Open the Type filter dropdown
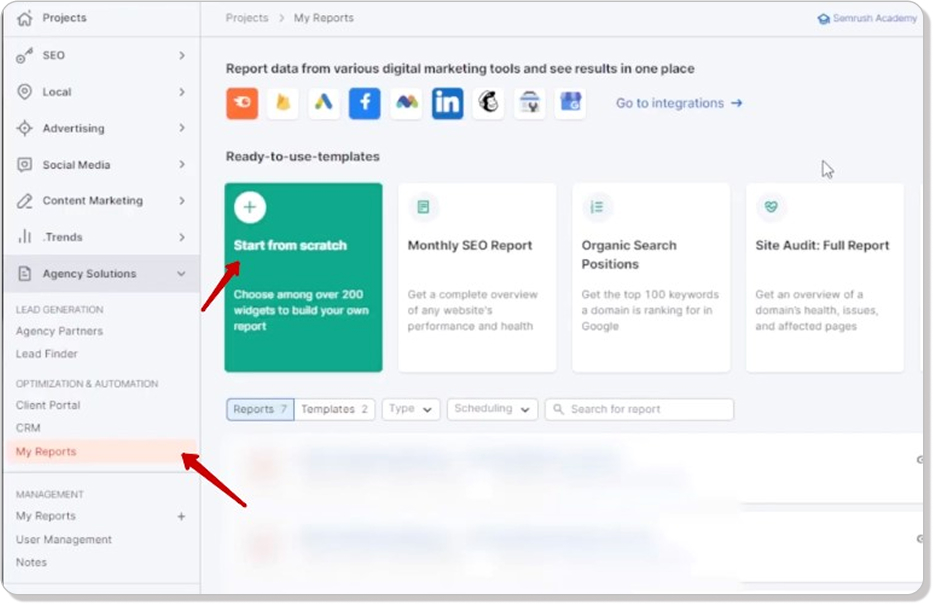Viewport: 933px width, 604px height. click(x=411, y=409)
